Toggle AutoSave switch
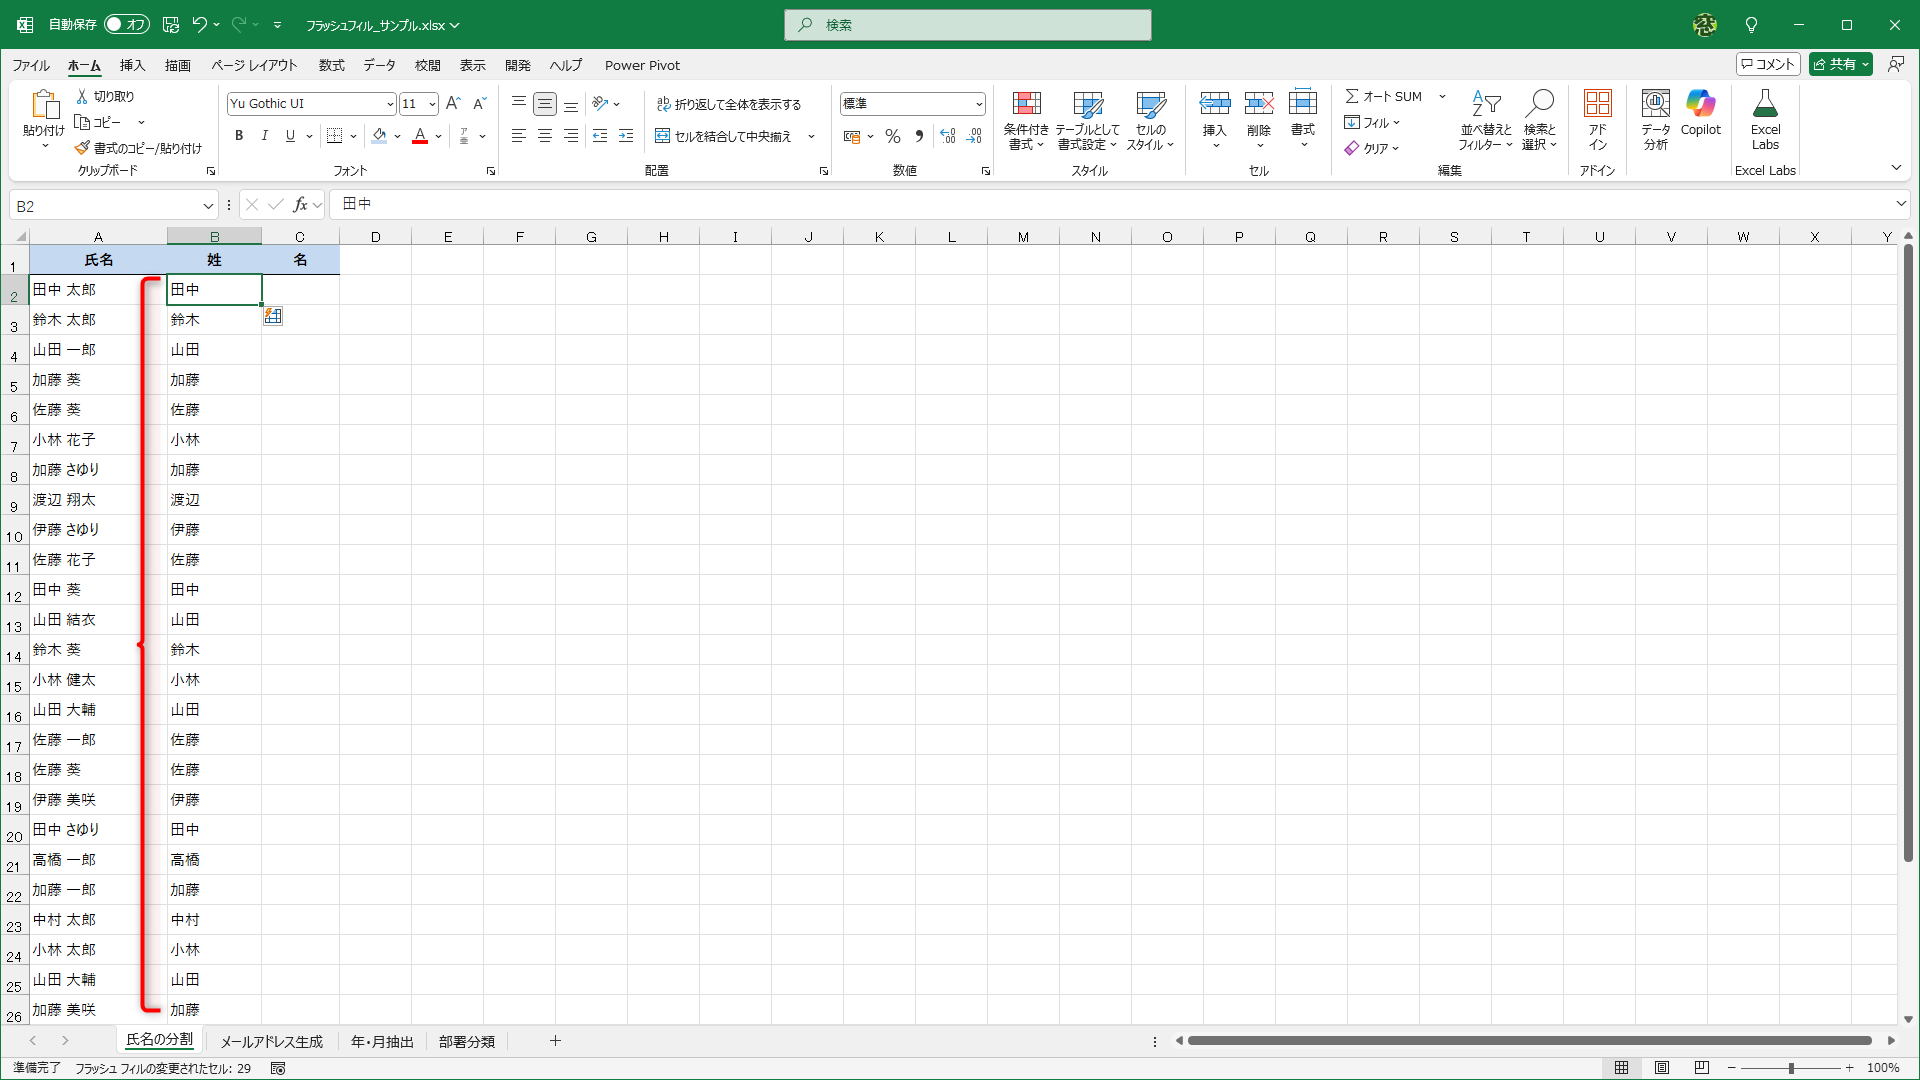 click(x=127, y=24)
